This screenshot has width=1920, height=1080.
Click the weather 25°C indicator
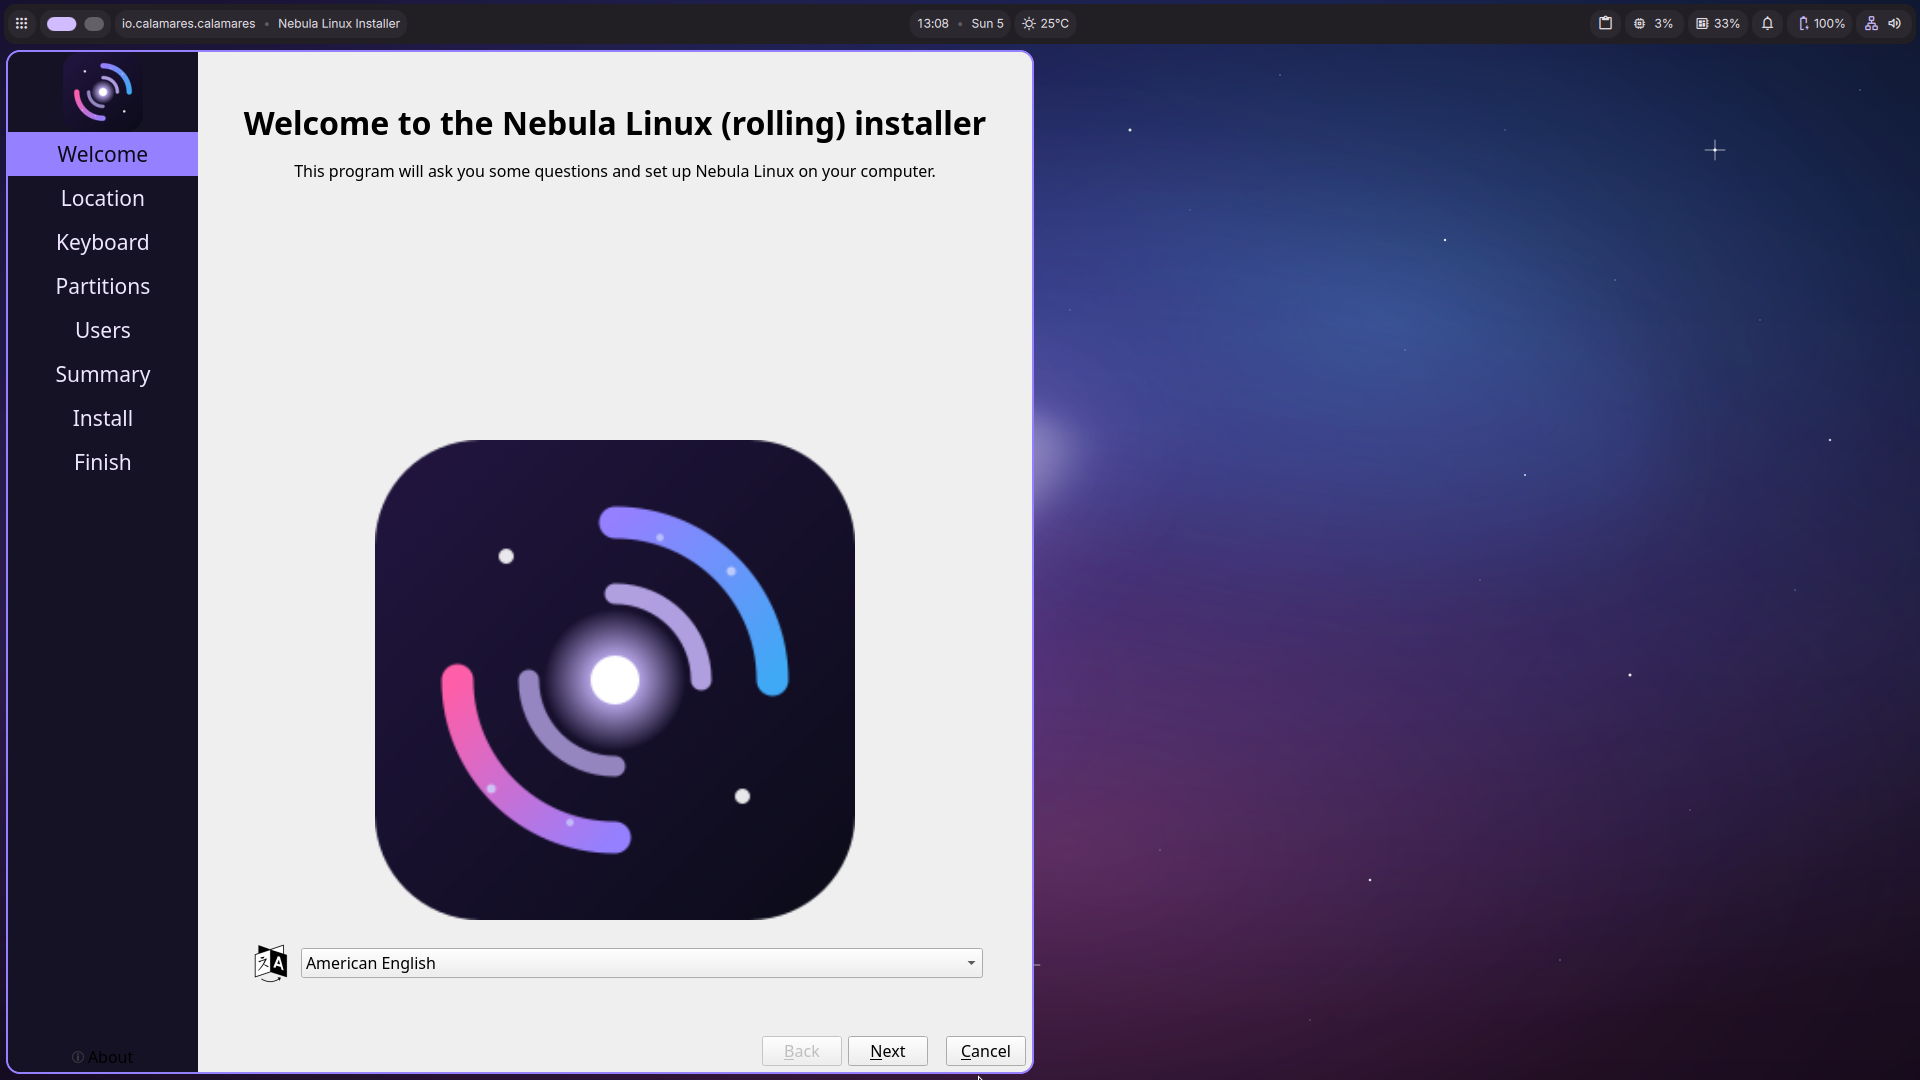1046,23
